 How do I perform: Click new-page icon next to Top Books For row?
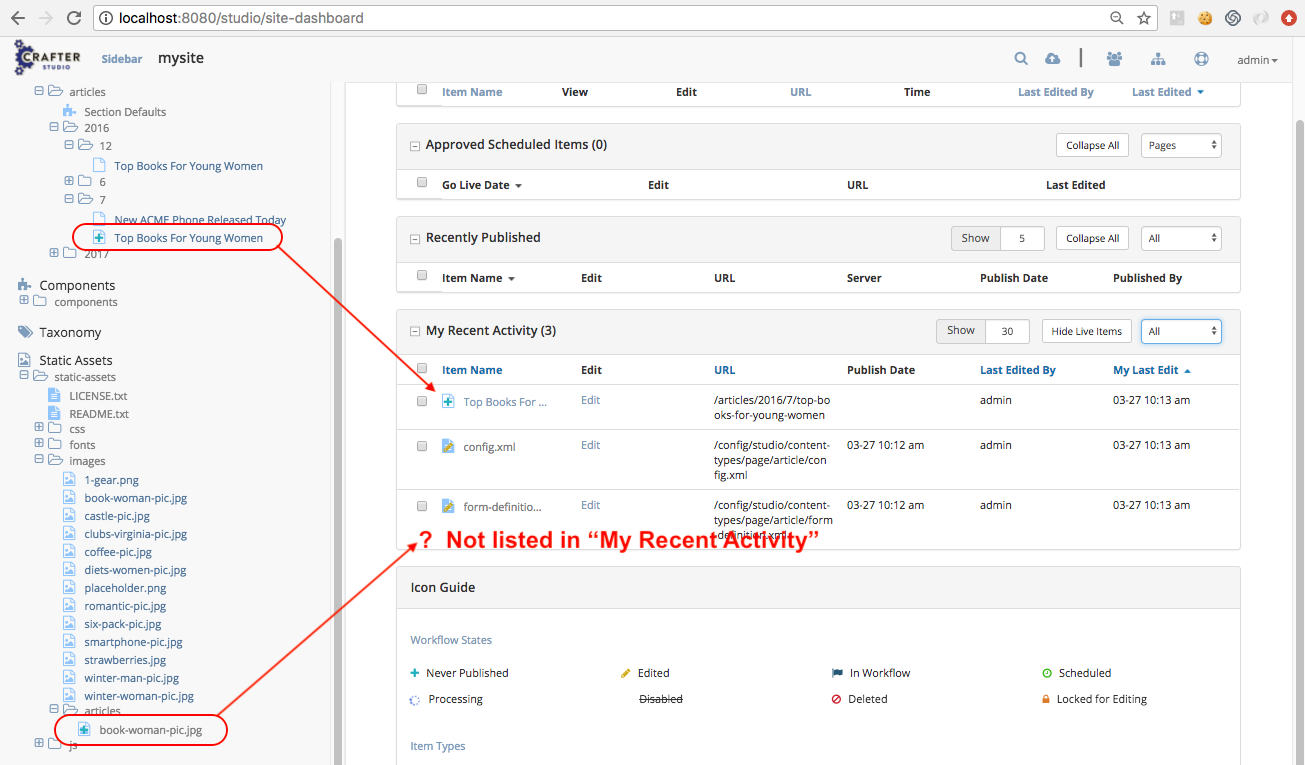point(448,402)
